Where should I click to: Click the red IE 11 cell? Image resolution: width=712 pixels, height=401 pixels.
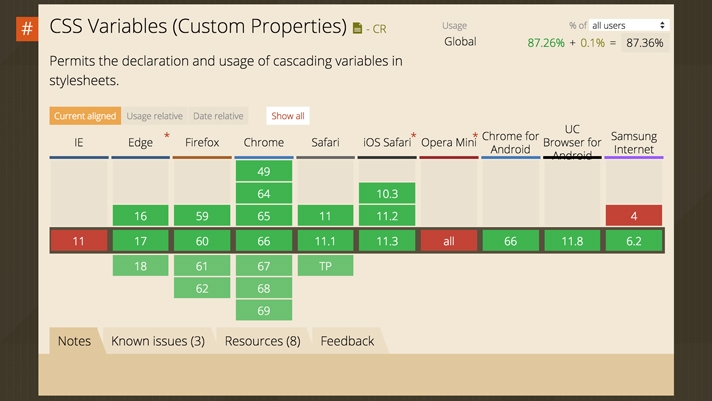click(x=79, y=241)
